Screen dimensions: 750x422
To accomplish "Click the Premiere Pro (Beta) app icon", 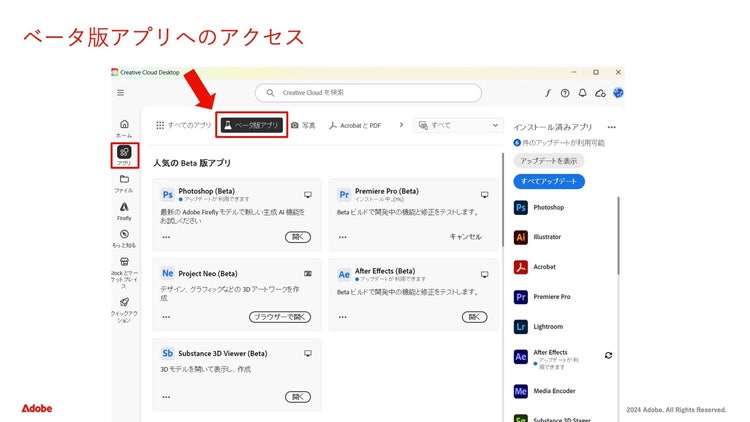I will [x=344, y=195].
